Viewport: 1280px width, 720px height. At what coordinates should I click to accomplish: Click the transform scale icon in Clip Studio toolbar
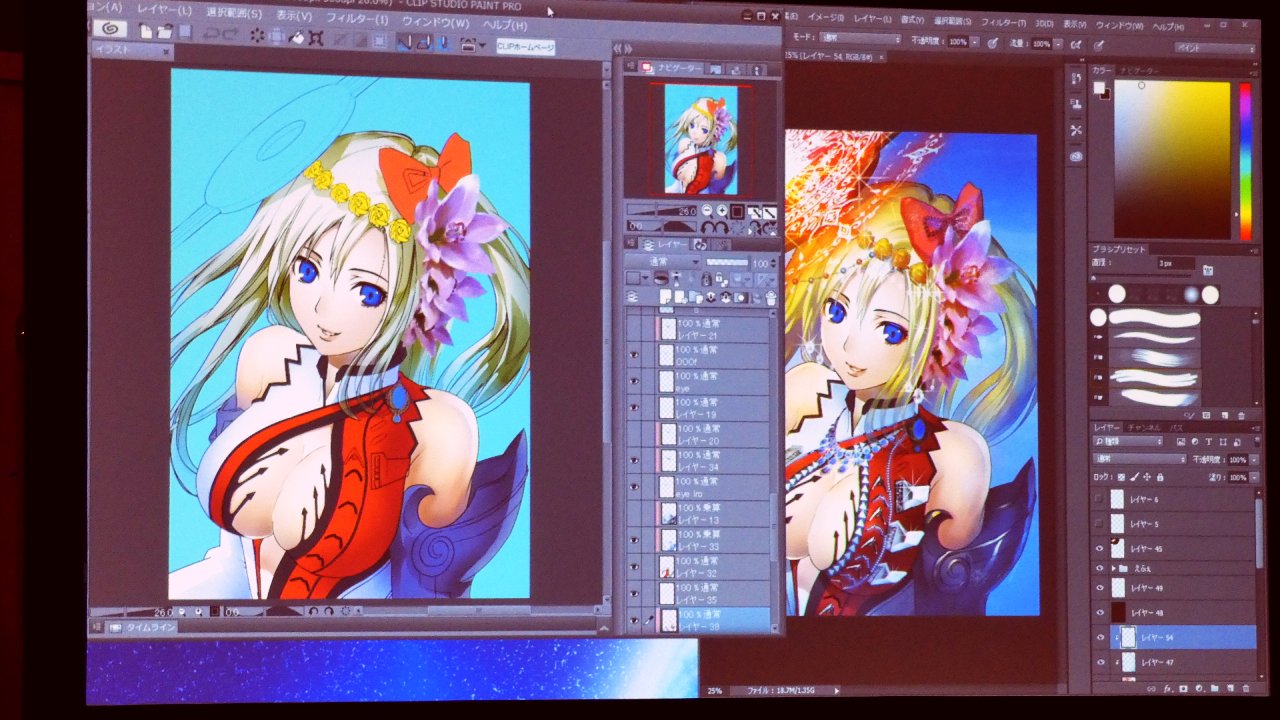pyautogui.click(x=316, y=38)
